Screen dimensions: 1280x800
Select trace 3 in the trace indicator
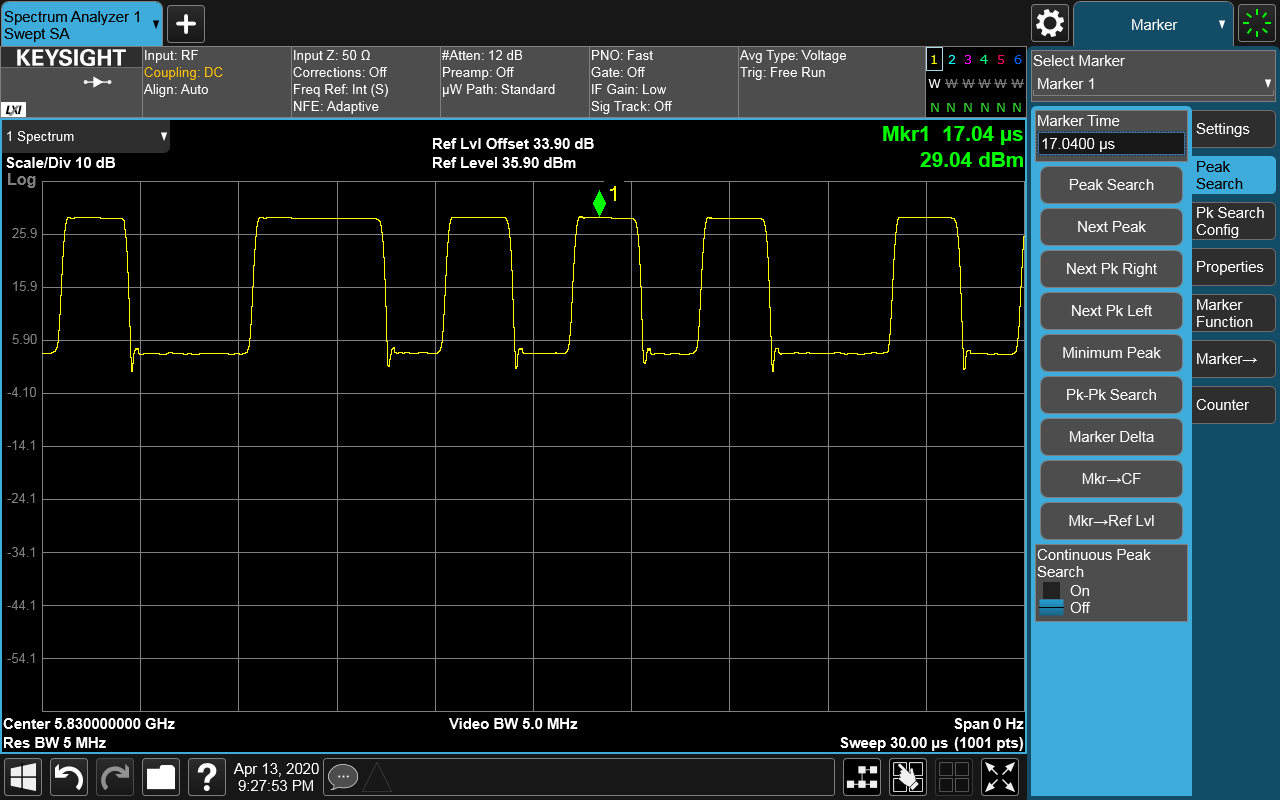pyautogui.click(x=968, y=60)
